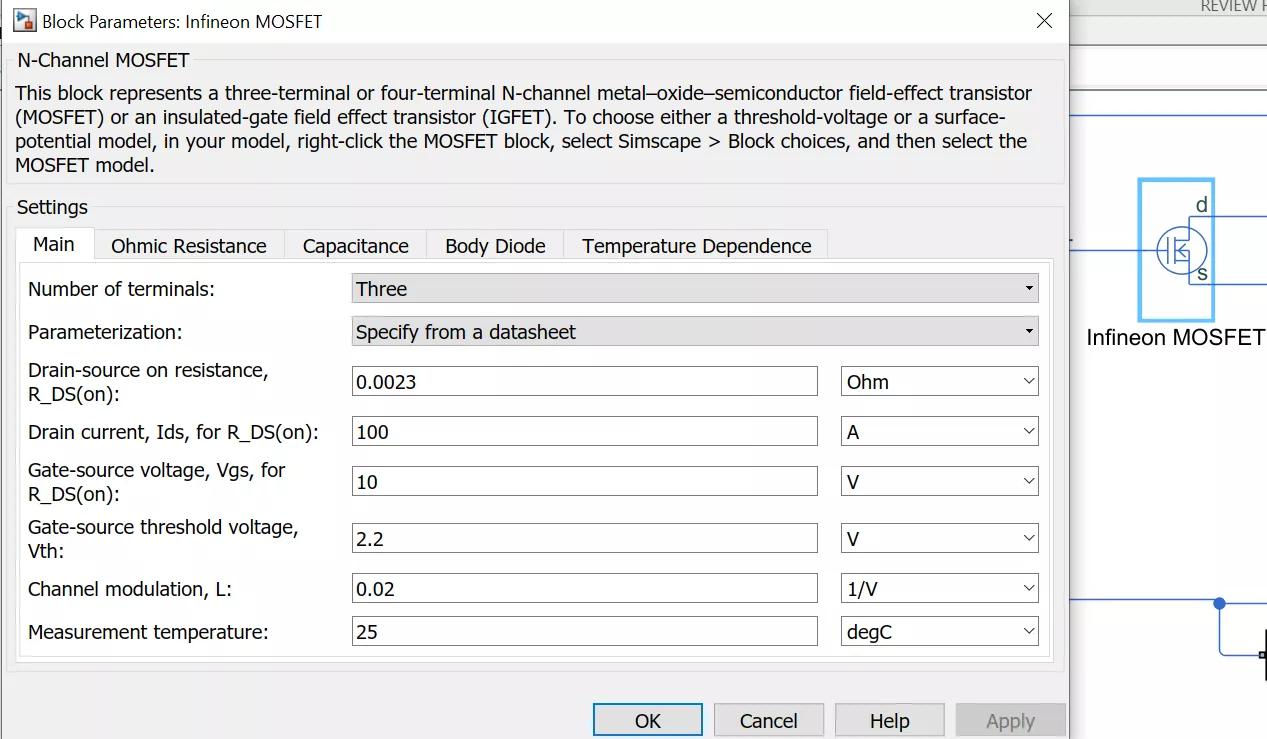Click the channel modulation field showing 0.02
Viewport: 1267px width, 739px height.
pyautogui.click(x=585, y=588)
